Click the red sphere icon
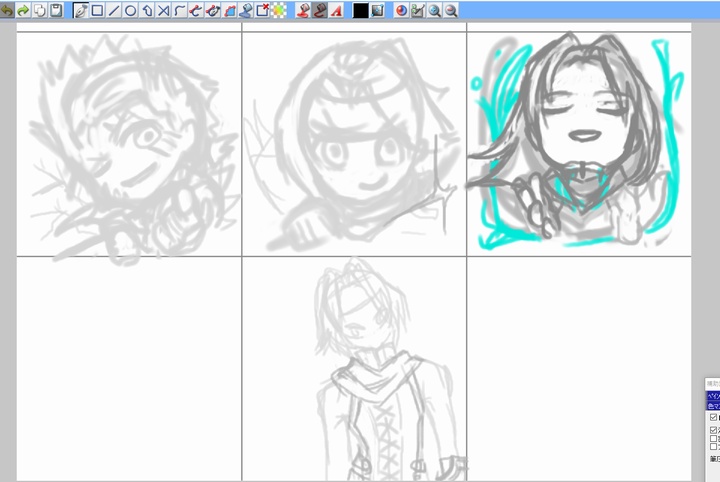Viewport: 720px width, 482px height. pyautogui.click(x=401, y=10)
